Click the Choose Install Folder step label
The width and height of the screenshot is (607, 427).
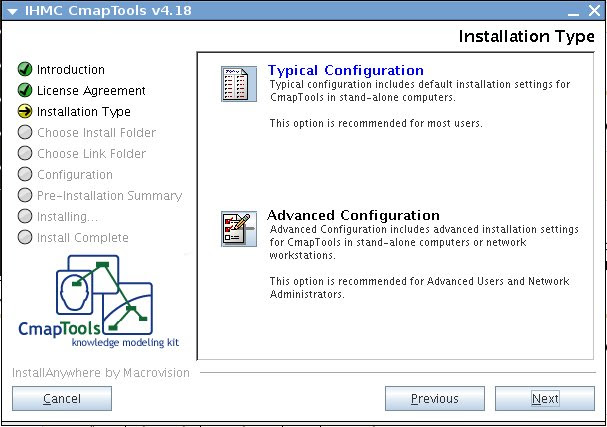click(96, 132)
